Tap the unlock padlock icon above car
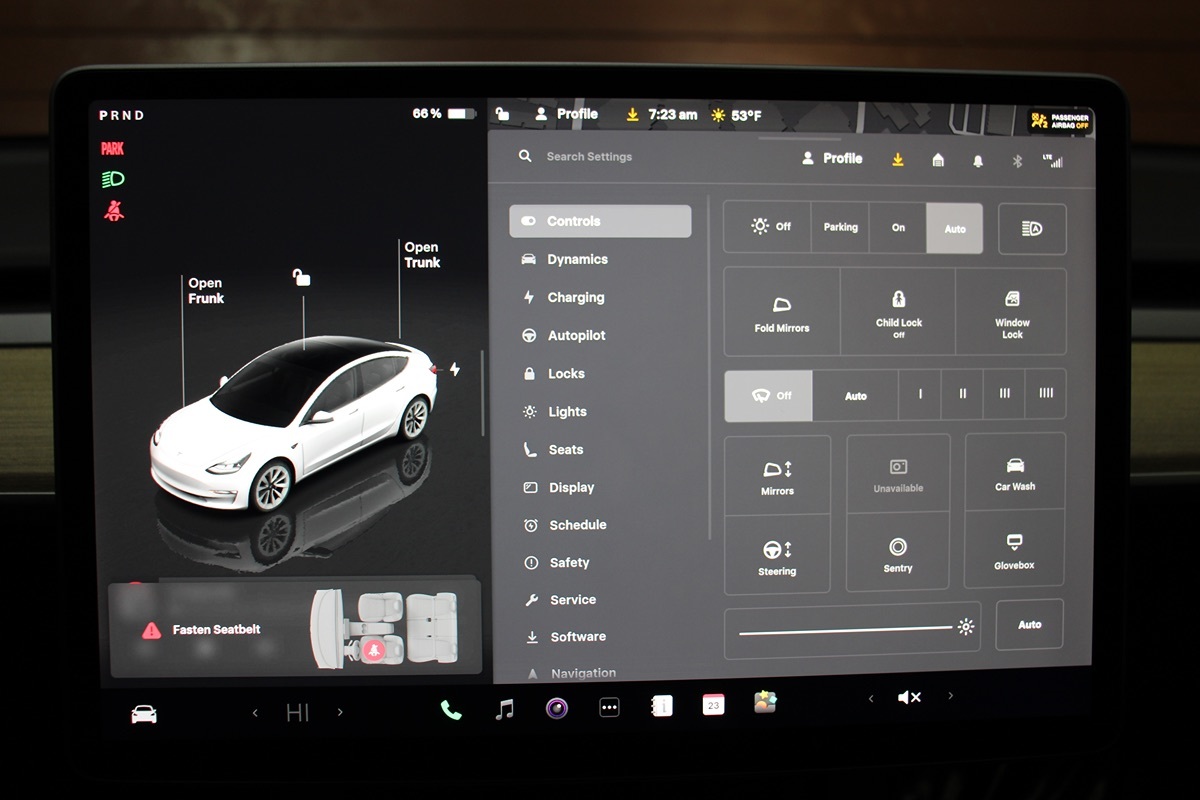1200x800 pixels. coord(301,277)
